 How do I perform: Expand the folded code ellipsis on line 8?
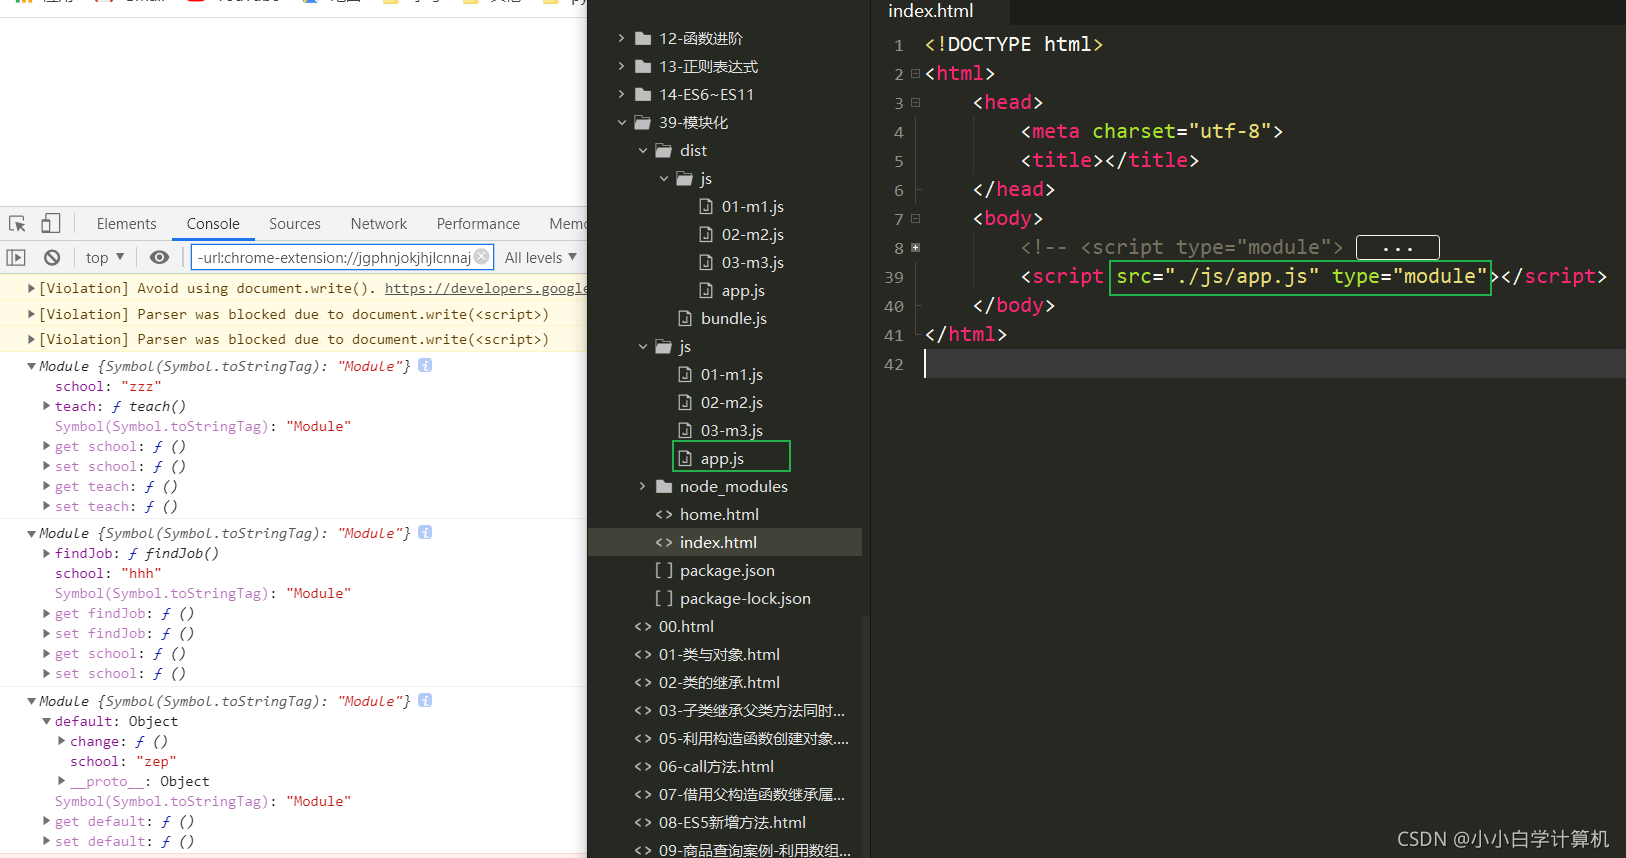click(x=1397, y=247)
